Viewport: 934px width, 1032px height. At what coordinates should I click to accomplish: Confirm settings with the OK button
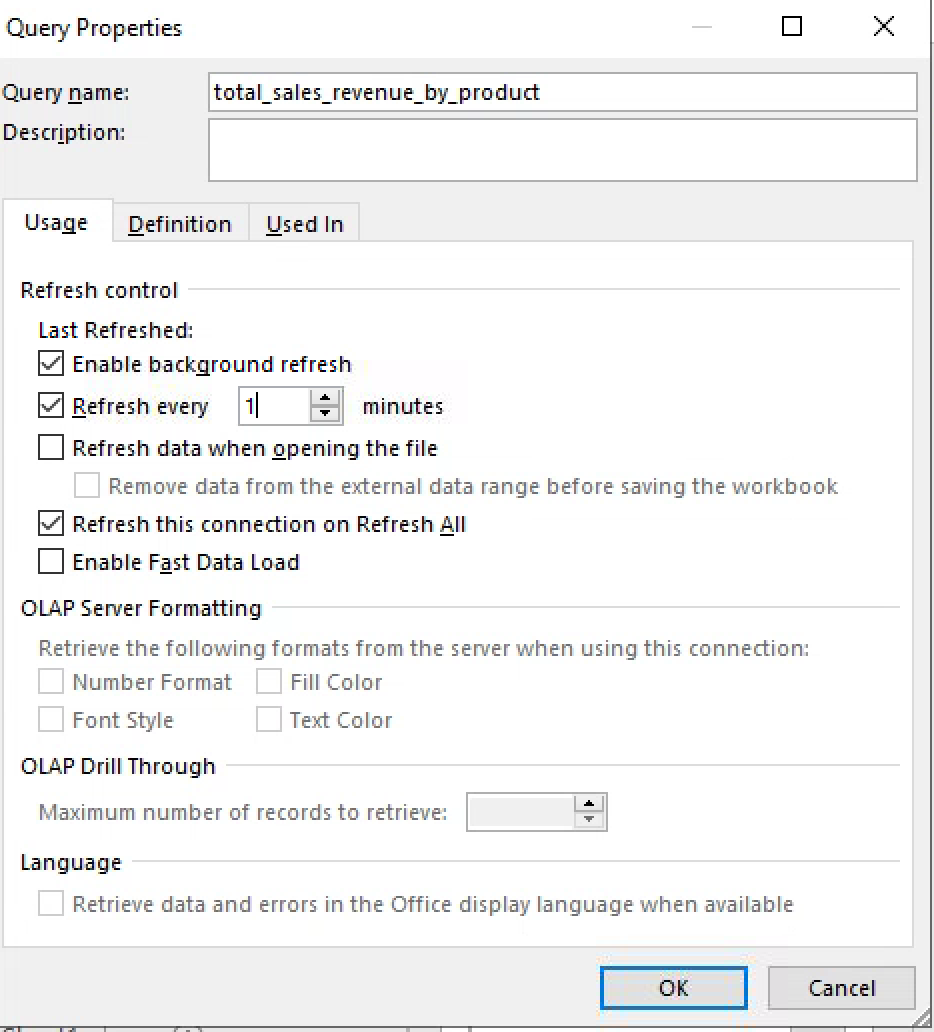pos(672,987)
